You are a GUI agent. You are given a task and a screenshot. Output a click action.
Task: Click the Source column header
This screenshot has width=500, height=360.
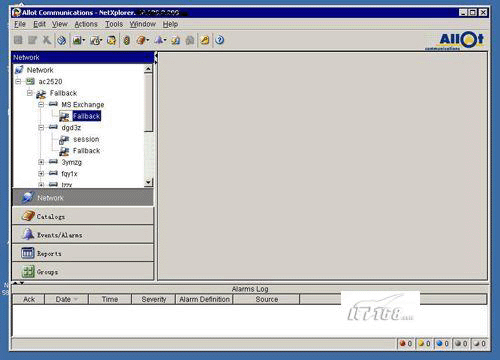click(x=266, y=299)
